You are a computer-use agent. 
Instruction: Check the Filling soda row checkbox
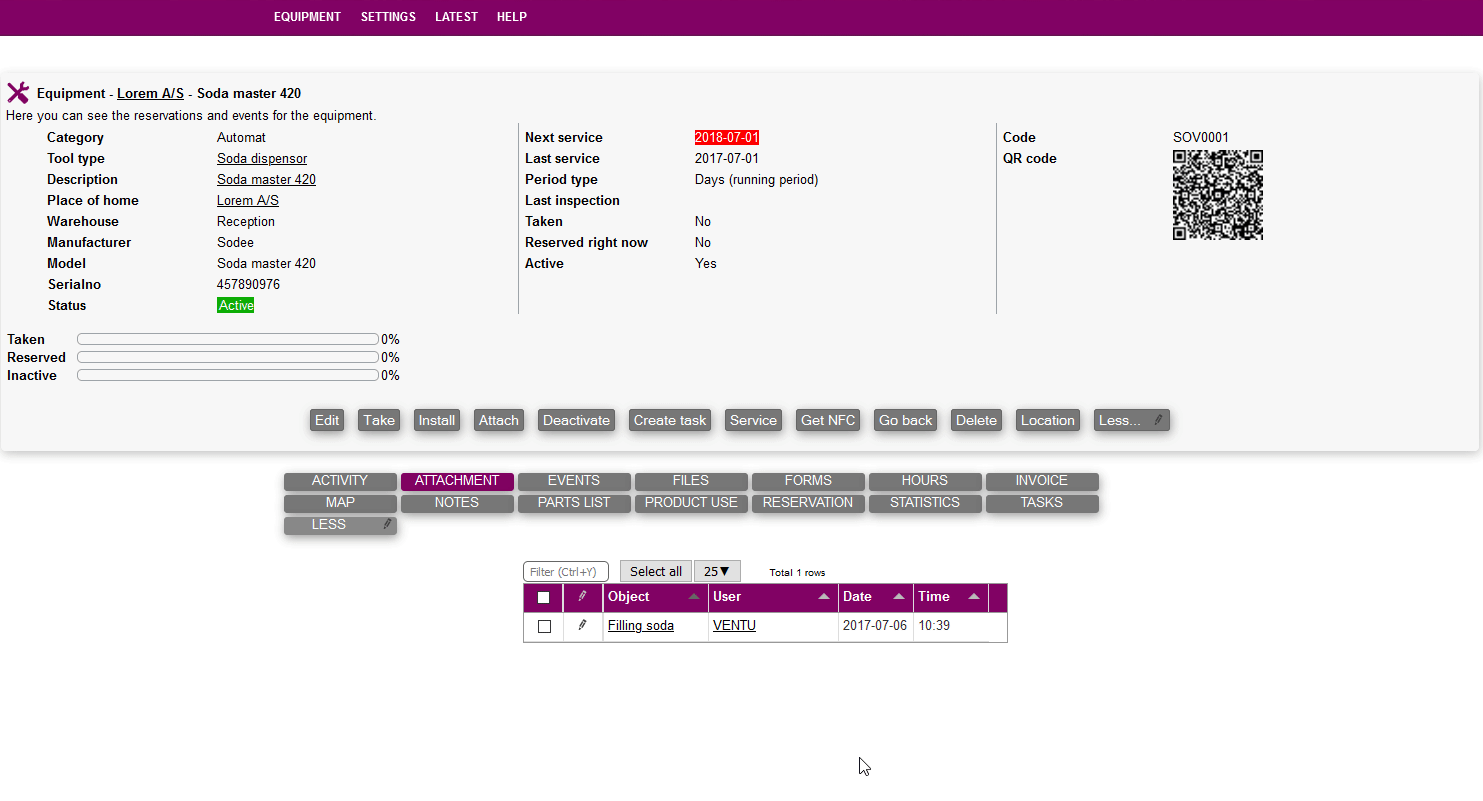[544, 627]
